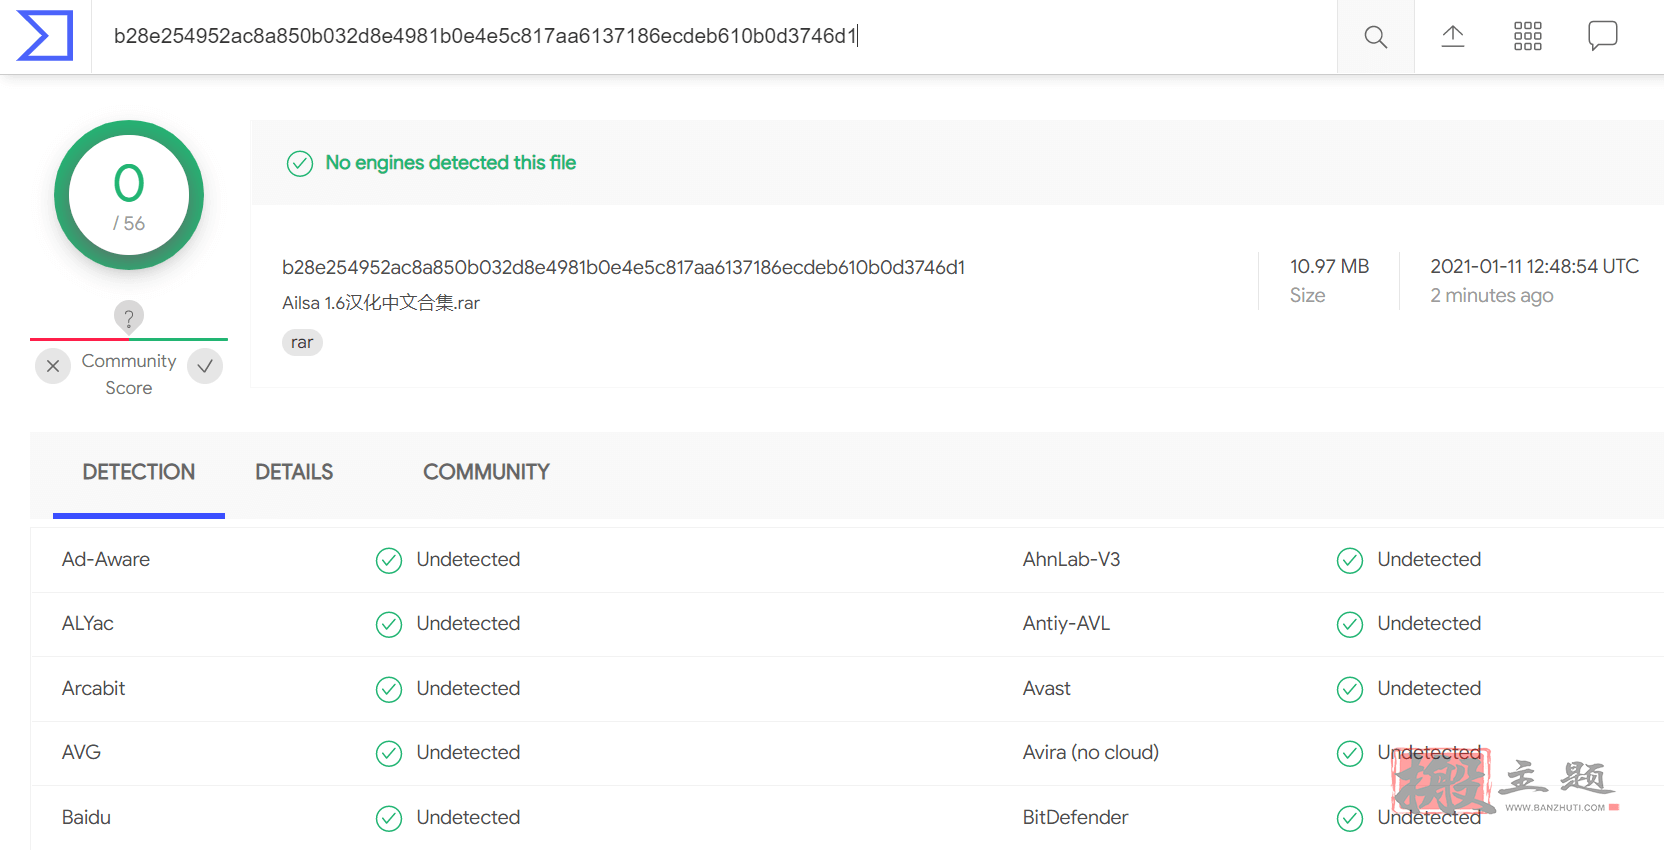The width and height of the screenshot is (1664, 850).
Task: Click the rar tag chip
Action: 302,342
